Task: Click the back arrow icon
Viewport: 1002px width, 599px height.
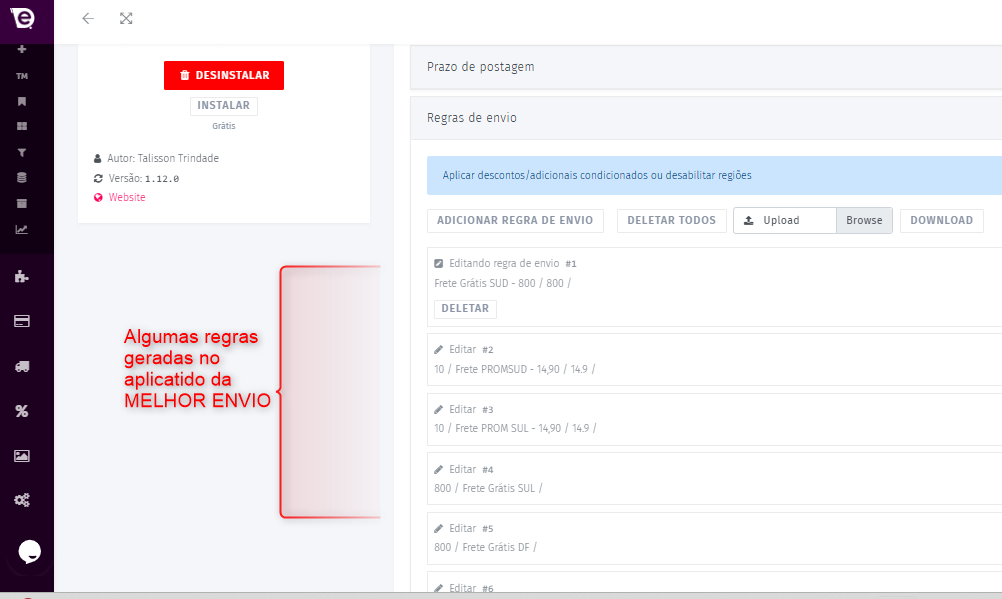Action: tap(88, 18)
